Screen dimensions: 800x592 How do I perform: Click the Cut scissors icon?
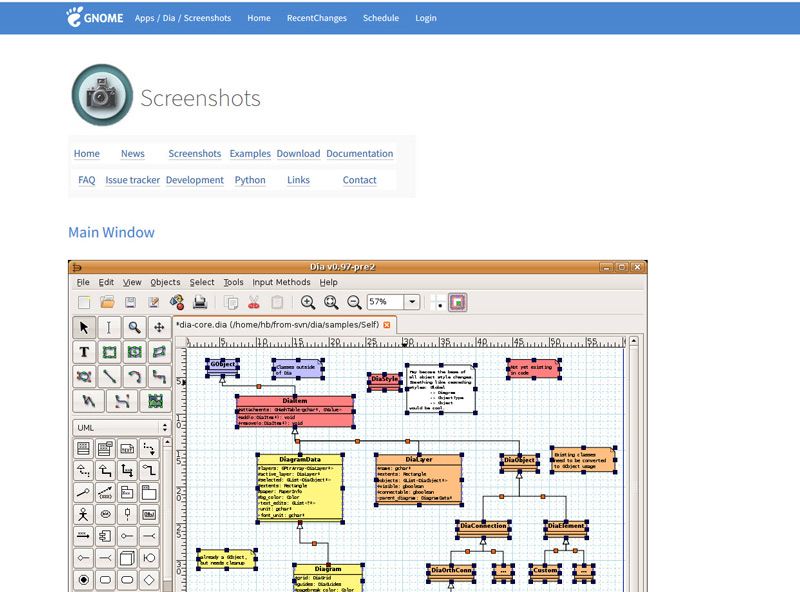pyautogui.click(x=254, y=303)
